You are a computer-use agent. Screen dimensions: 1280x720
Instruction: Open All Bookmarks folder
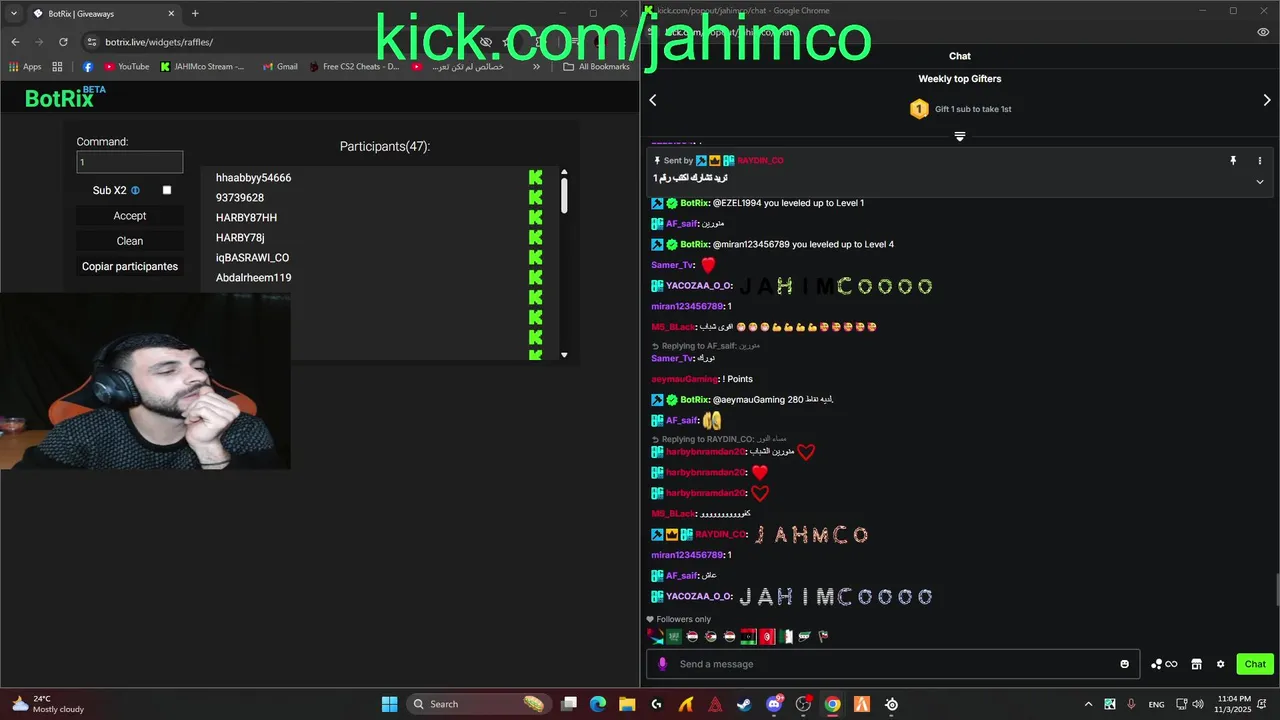[x=597, y=67]
